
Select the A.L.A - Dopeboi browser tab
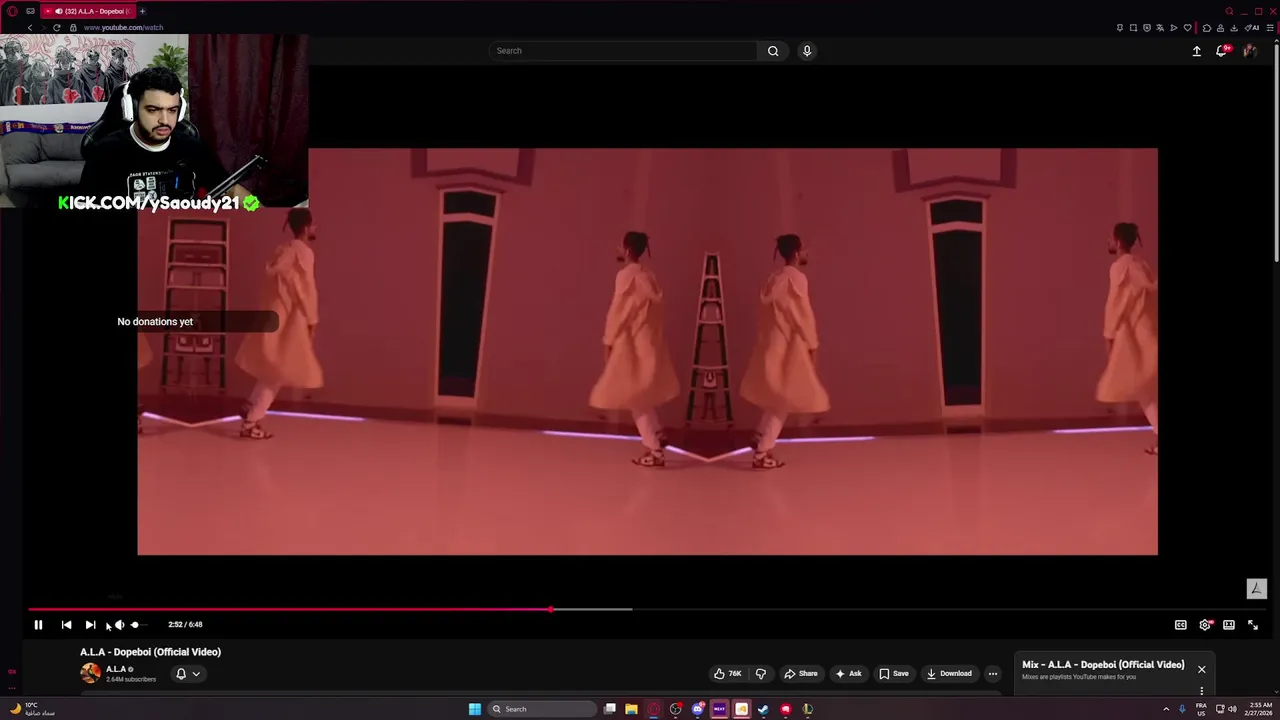click(x=88, y=11)
